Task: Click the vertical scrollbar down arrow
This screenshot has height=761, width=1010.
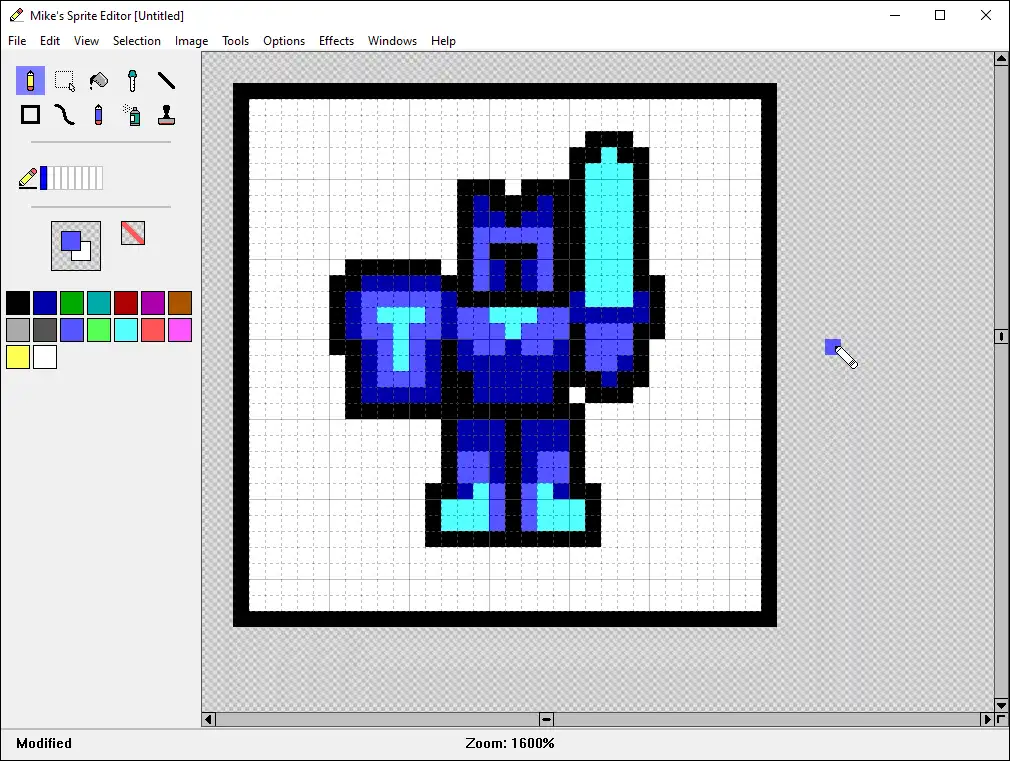Action: click(1001, 705)
